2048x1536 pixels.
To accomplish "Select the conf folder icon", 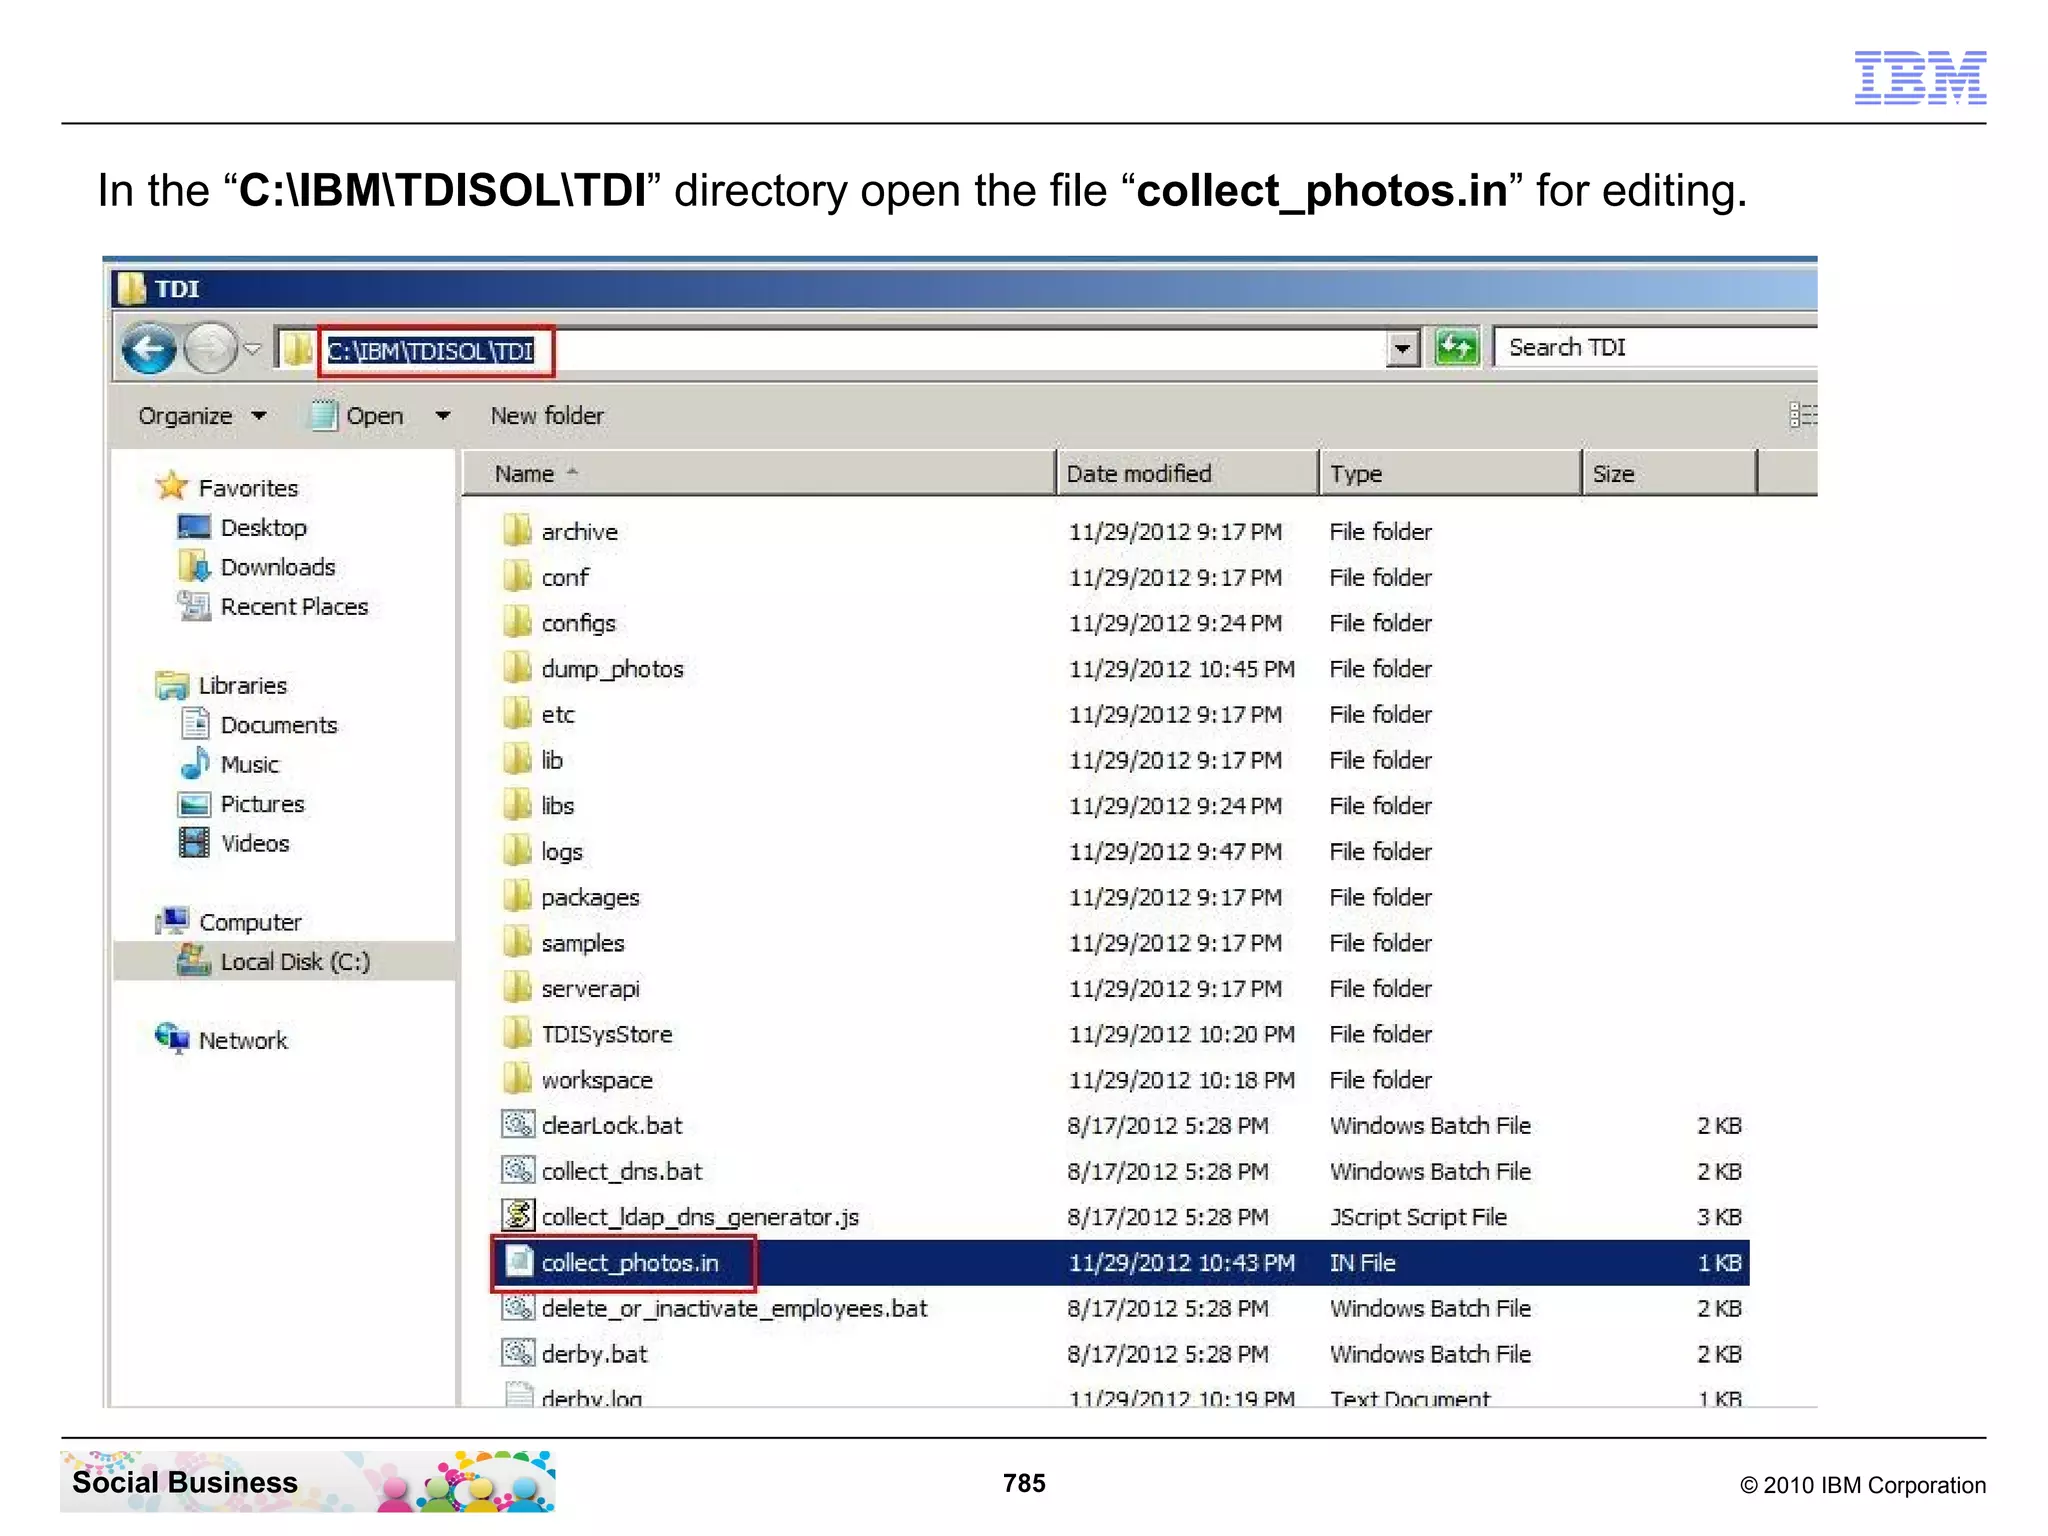I will [517, 576].
